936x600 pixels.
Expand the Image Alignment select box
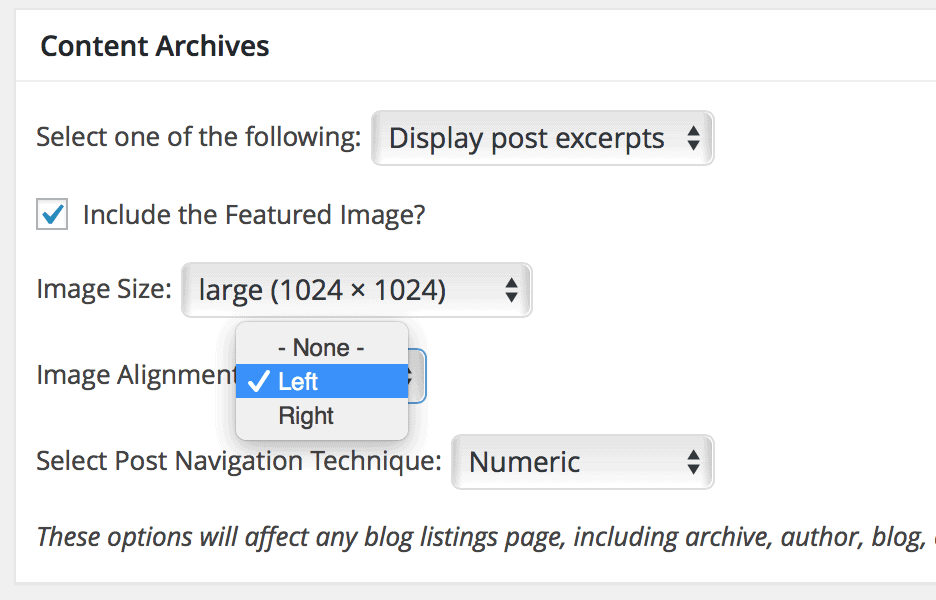point(410,376)
